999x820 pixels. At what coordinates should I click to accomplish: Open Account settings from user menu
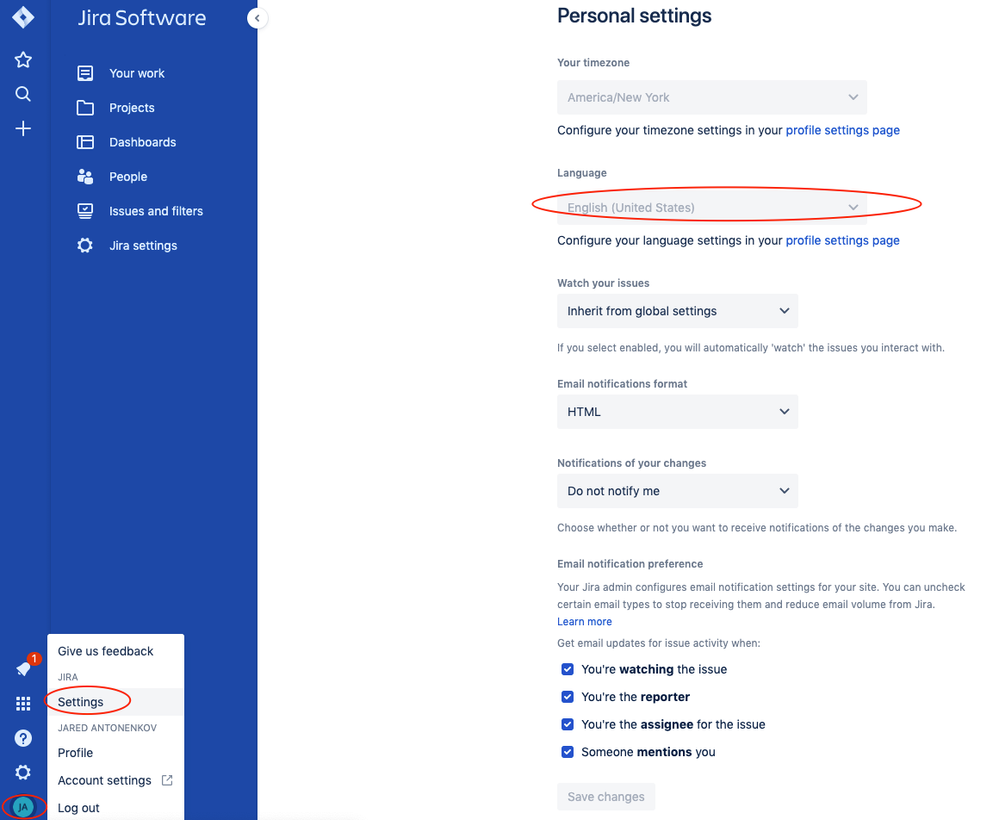(x=104, y=780)
